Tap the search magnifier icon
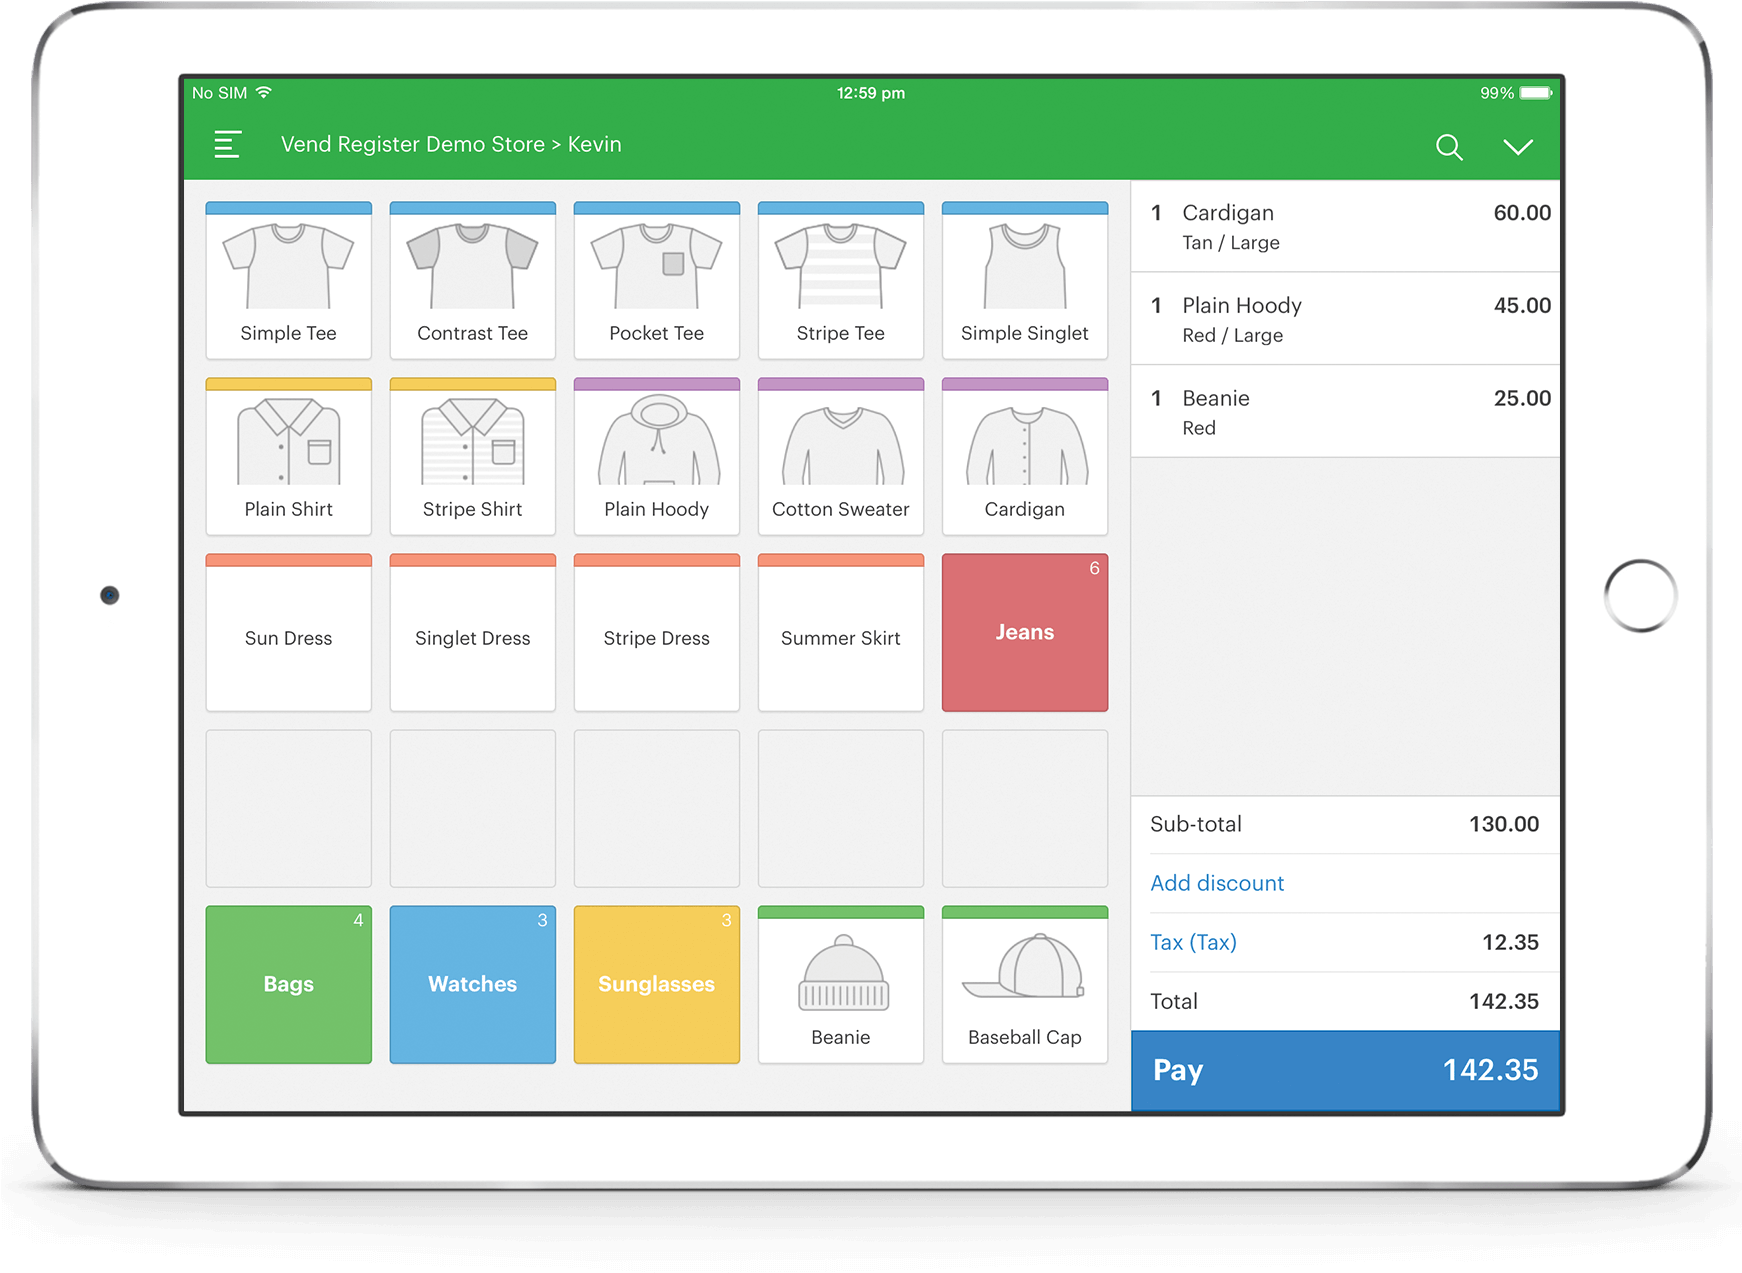The width and height of the screenshot is (1742, 1273). [1448, 147]
